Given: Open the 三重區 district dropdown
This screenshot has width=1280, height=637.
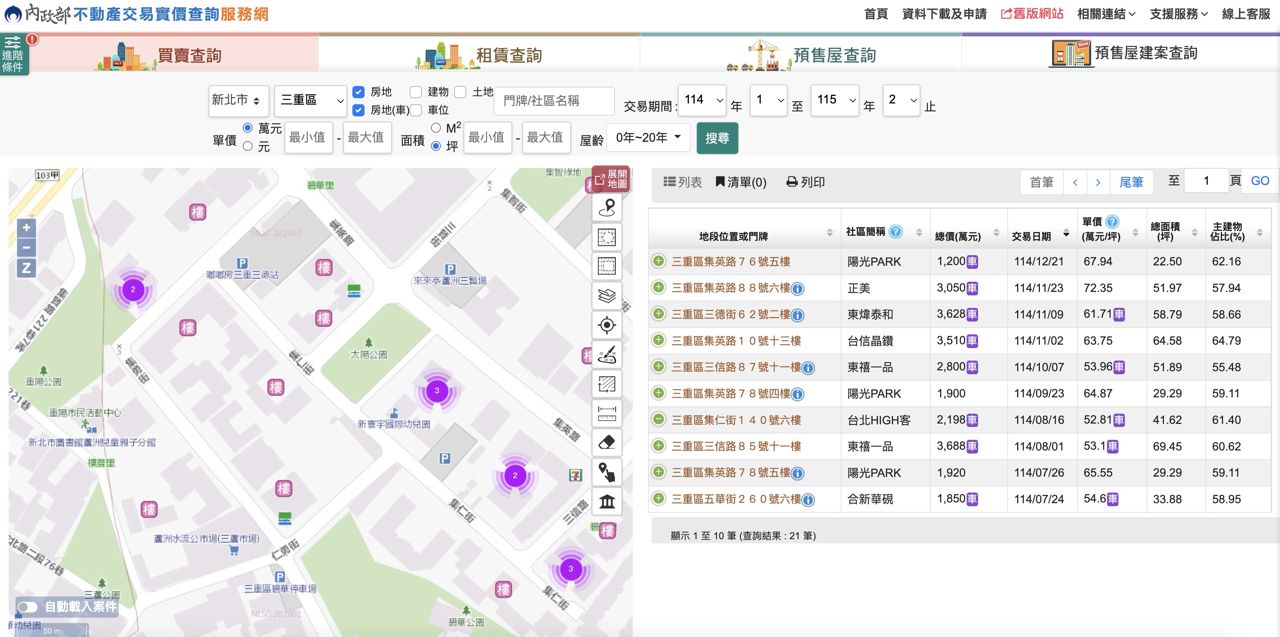Looking at the screenshot, I should [x=310, y=101].
